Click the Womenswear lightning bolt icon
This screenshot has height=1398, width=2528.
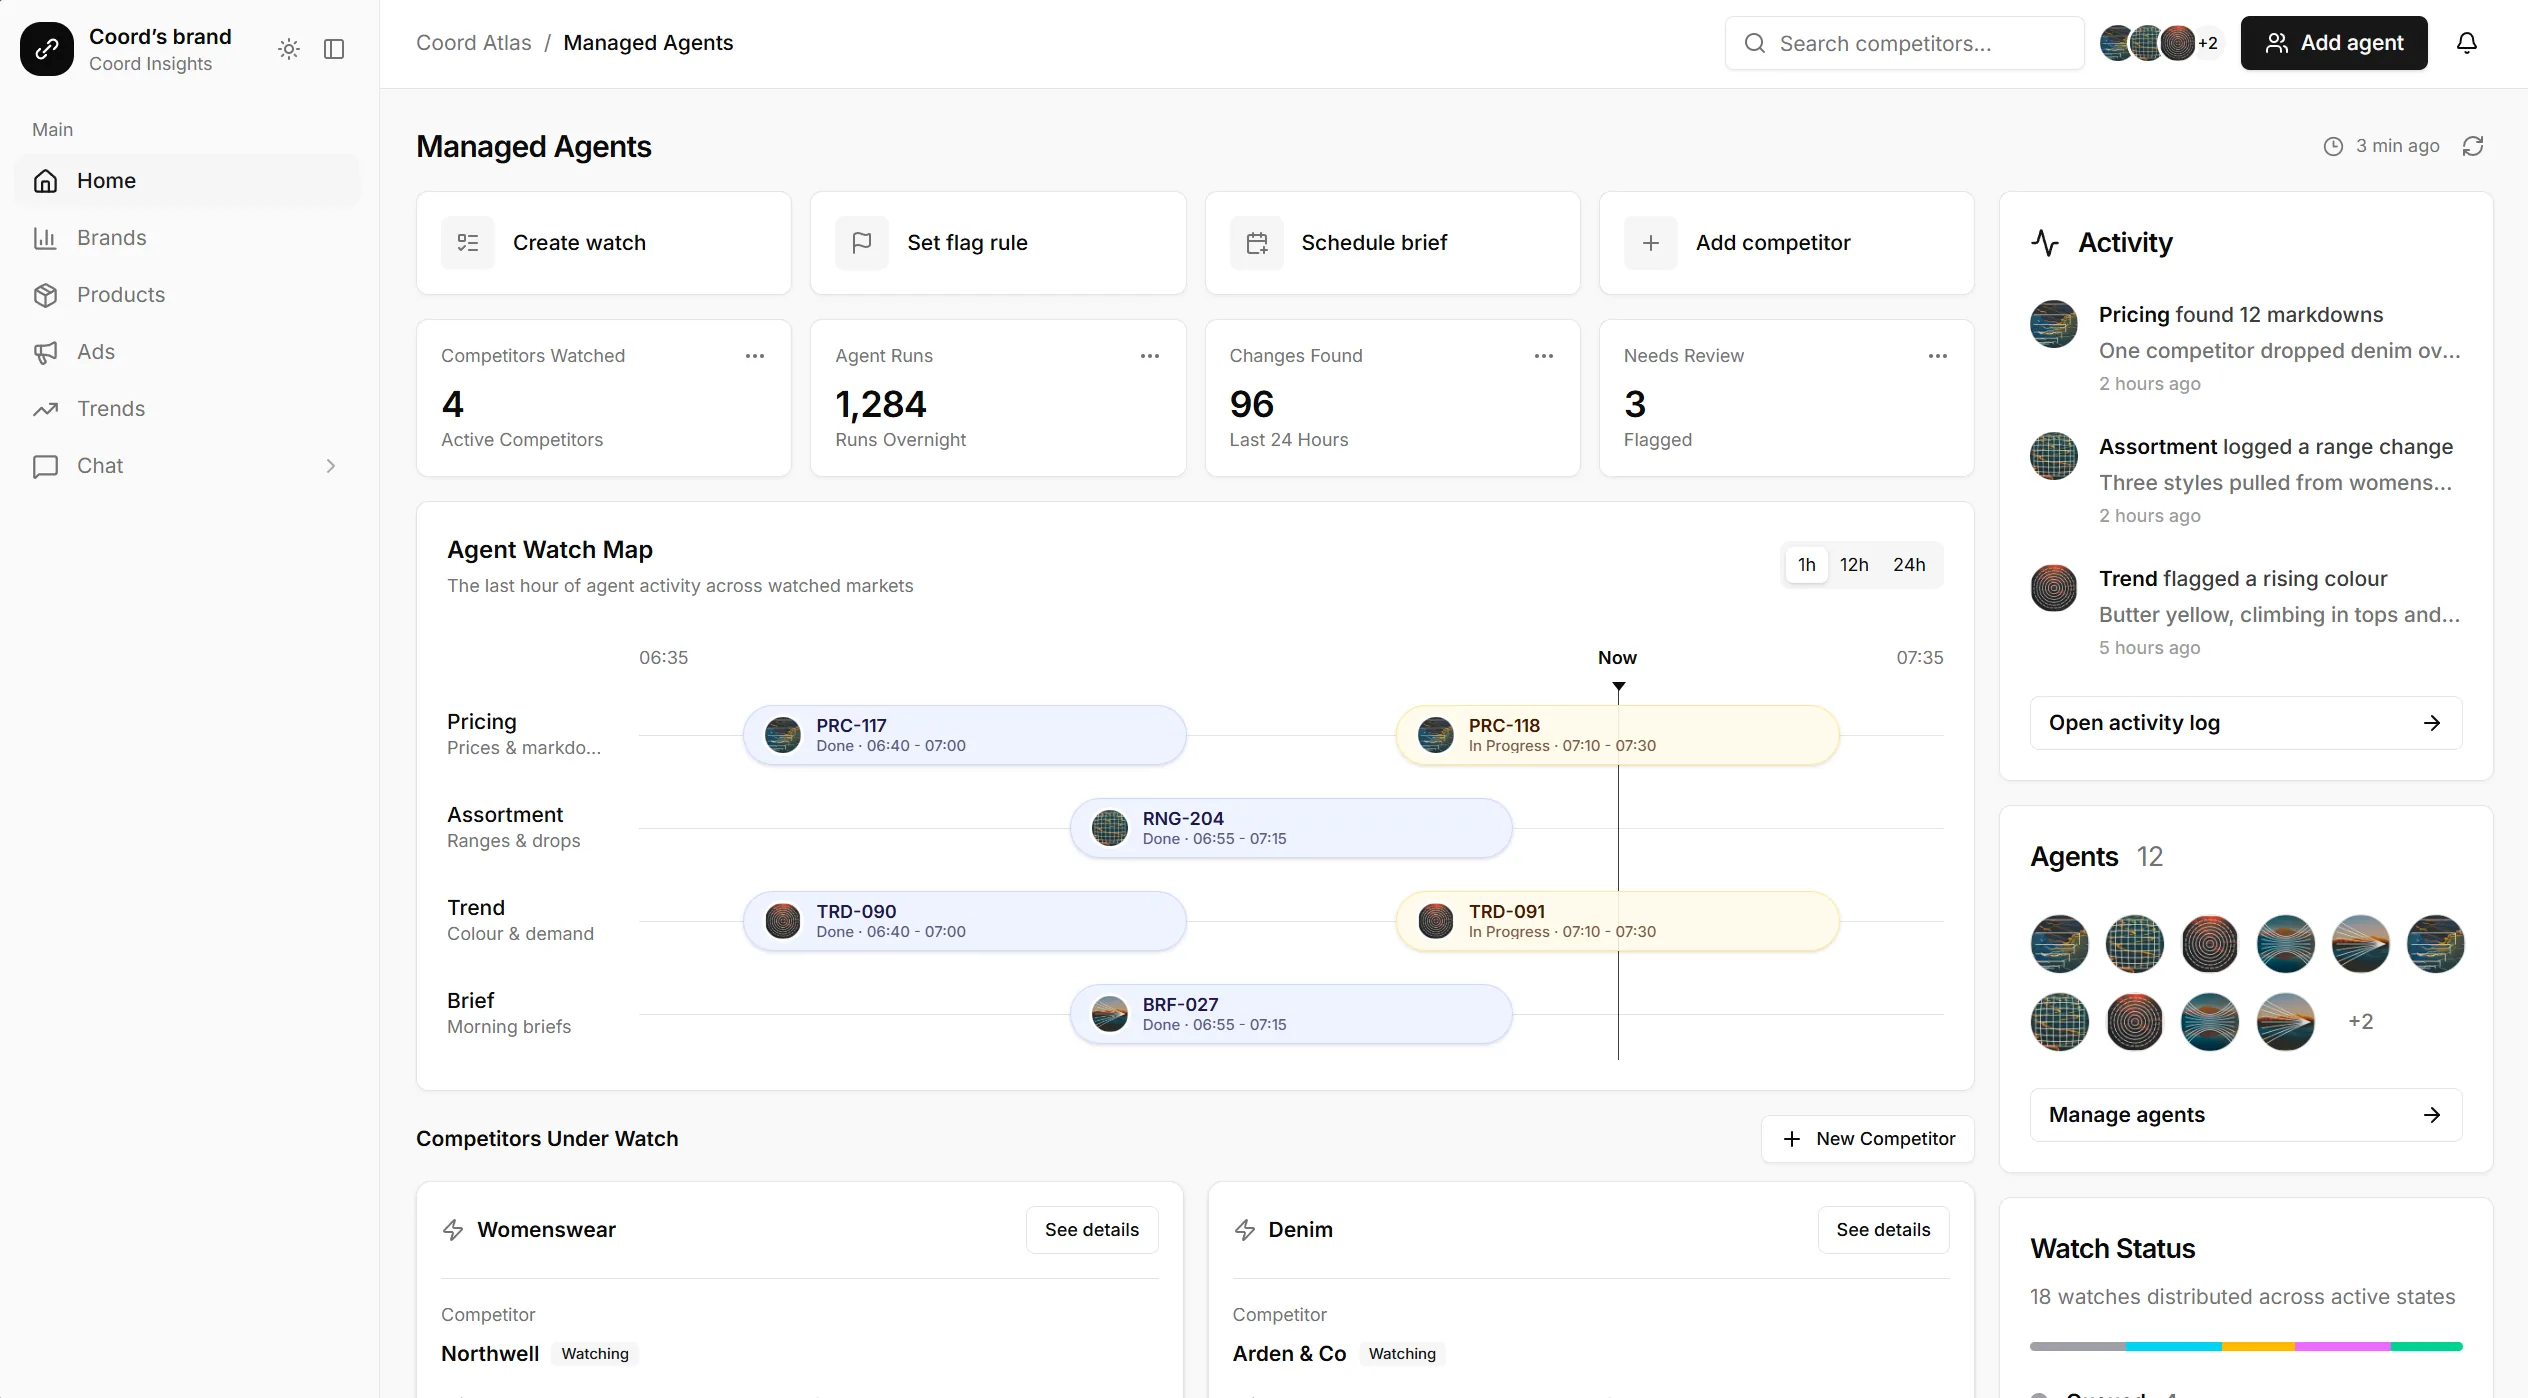(x=453, y=1230)
